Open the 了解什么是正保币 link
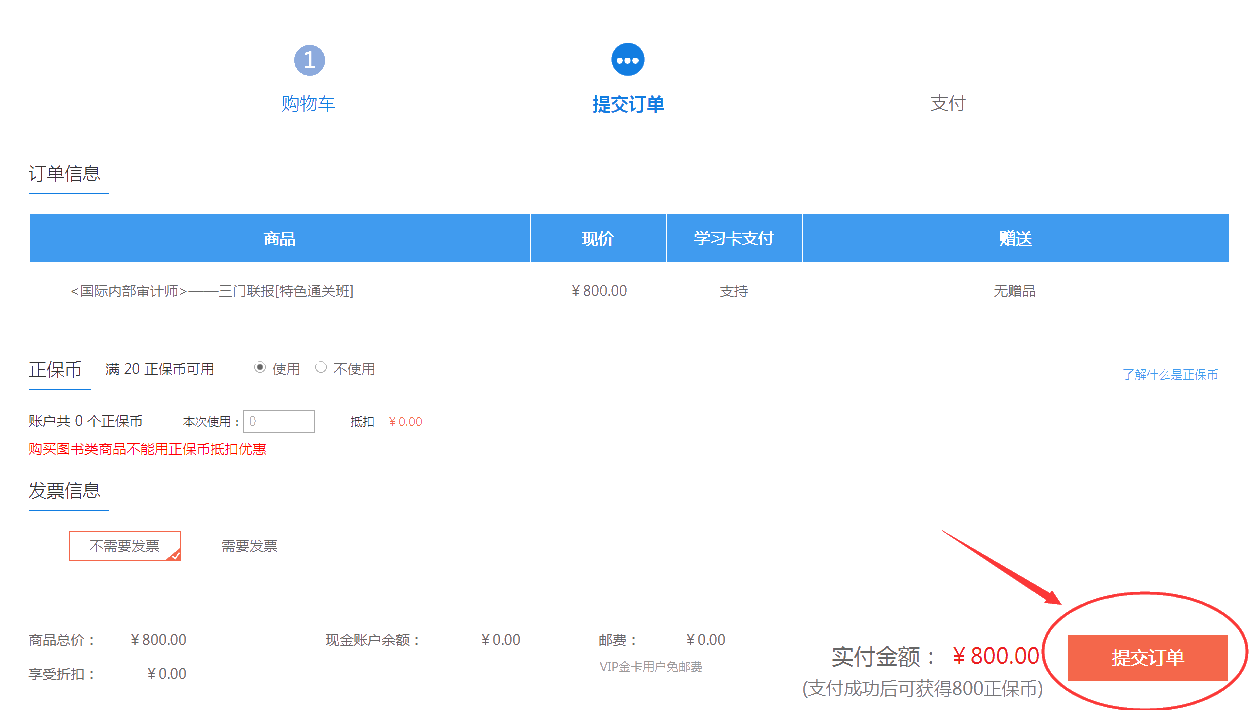The image size is (1255, 710). [1169, 375]
